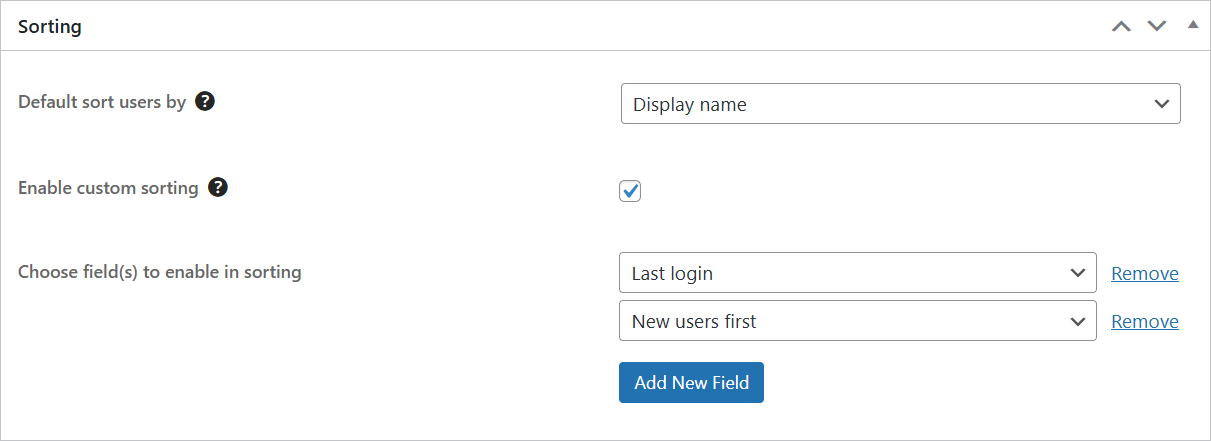This screenshot has width=1211, height=441.
Task: Click chevron arrow on Display name select
Action: pos(1161,104)
